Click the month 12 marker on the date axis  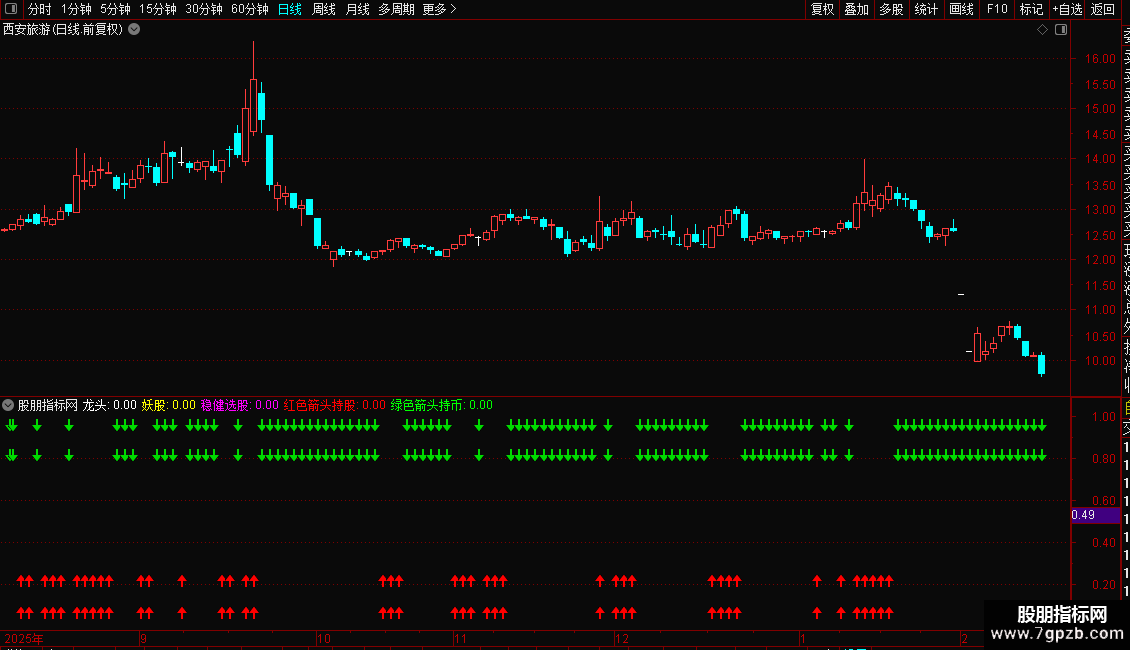click(x=622, y=638)
